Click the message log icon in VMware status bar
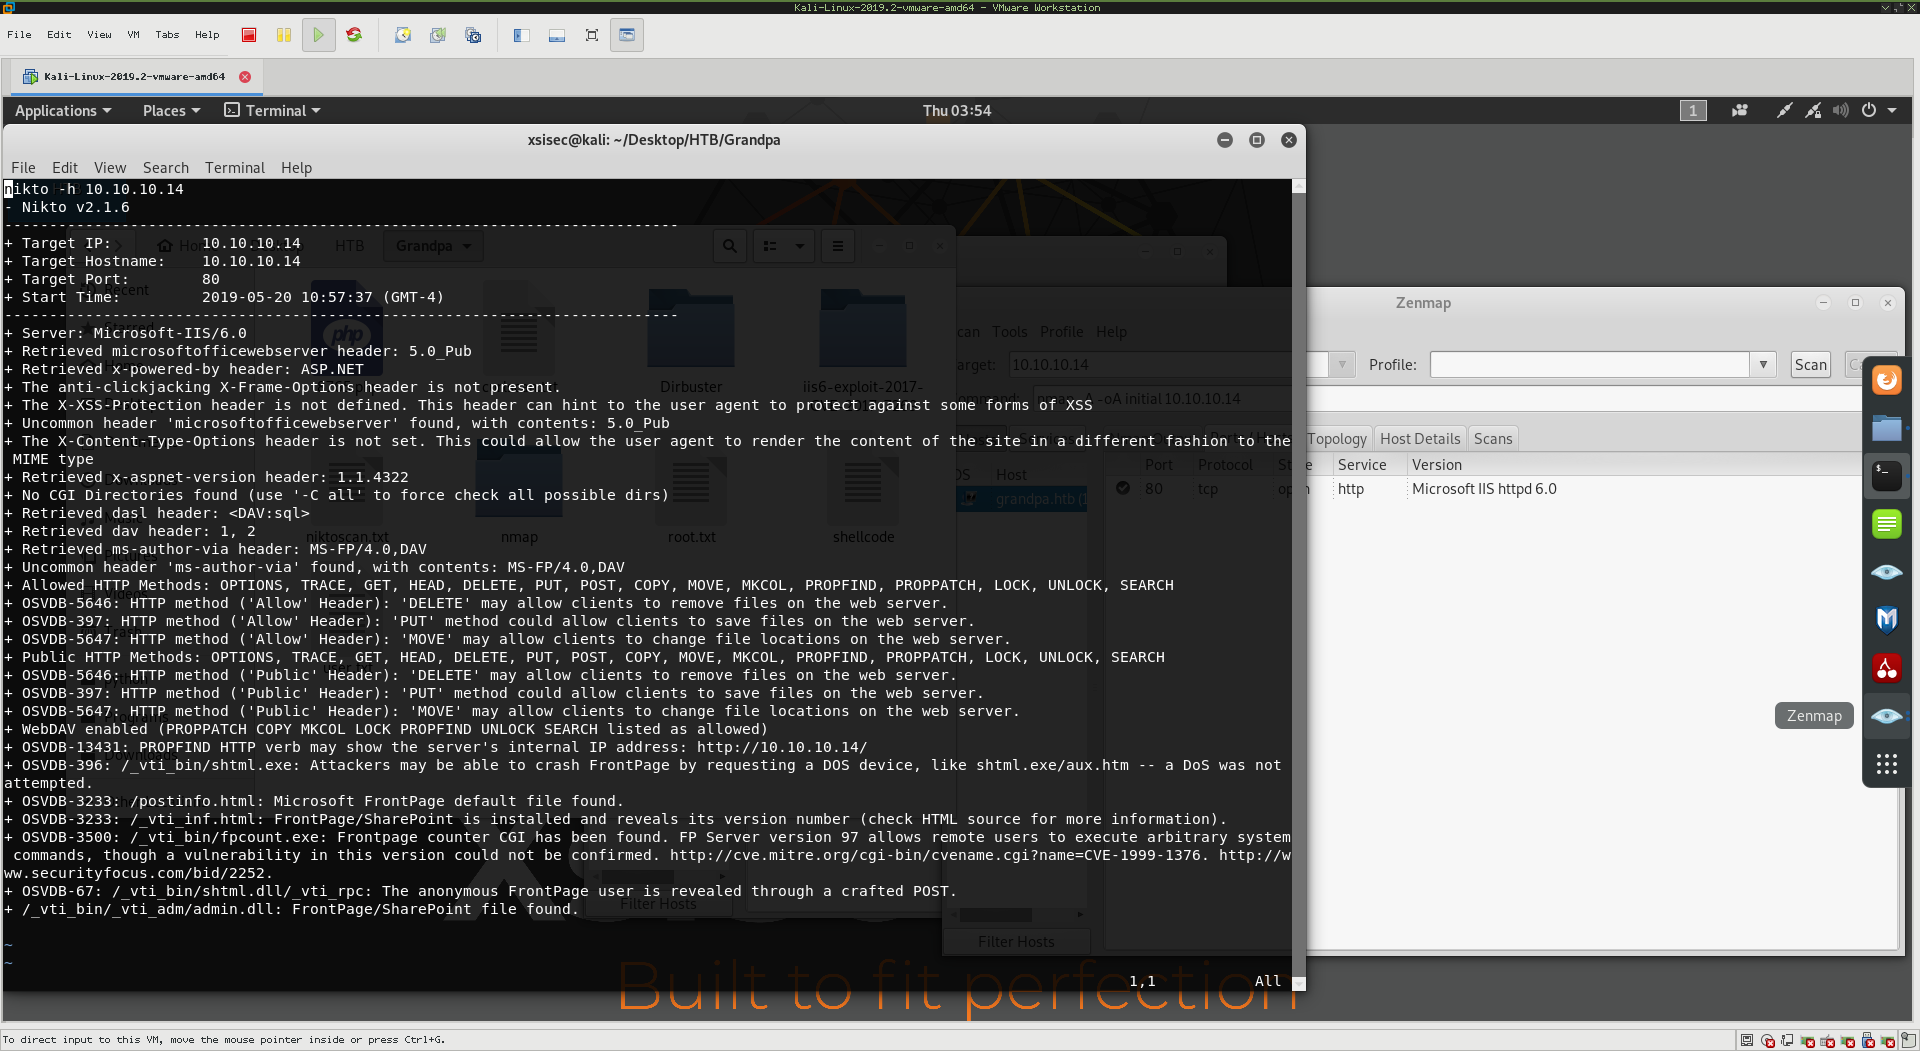 1908,1041
